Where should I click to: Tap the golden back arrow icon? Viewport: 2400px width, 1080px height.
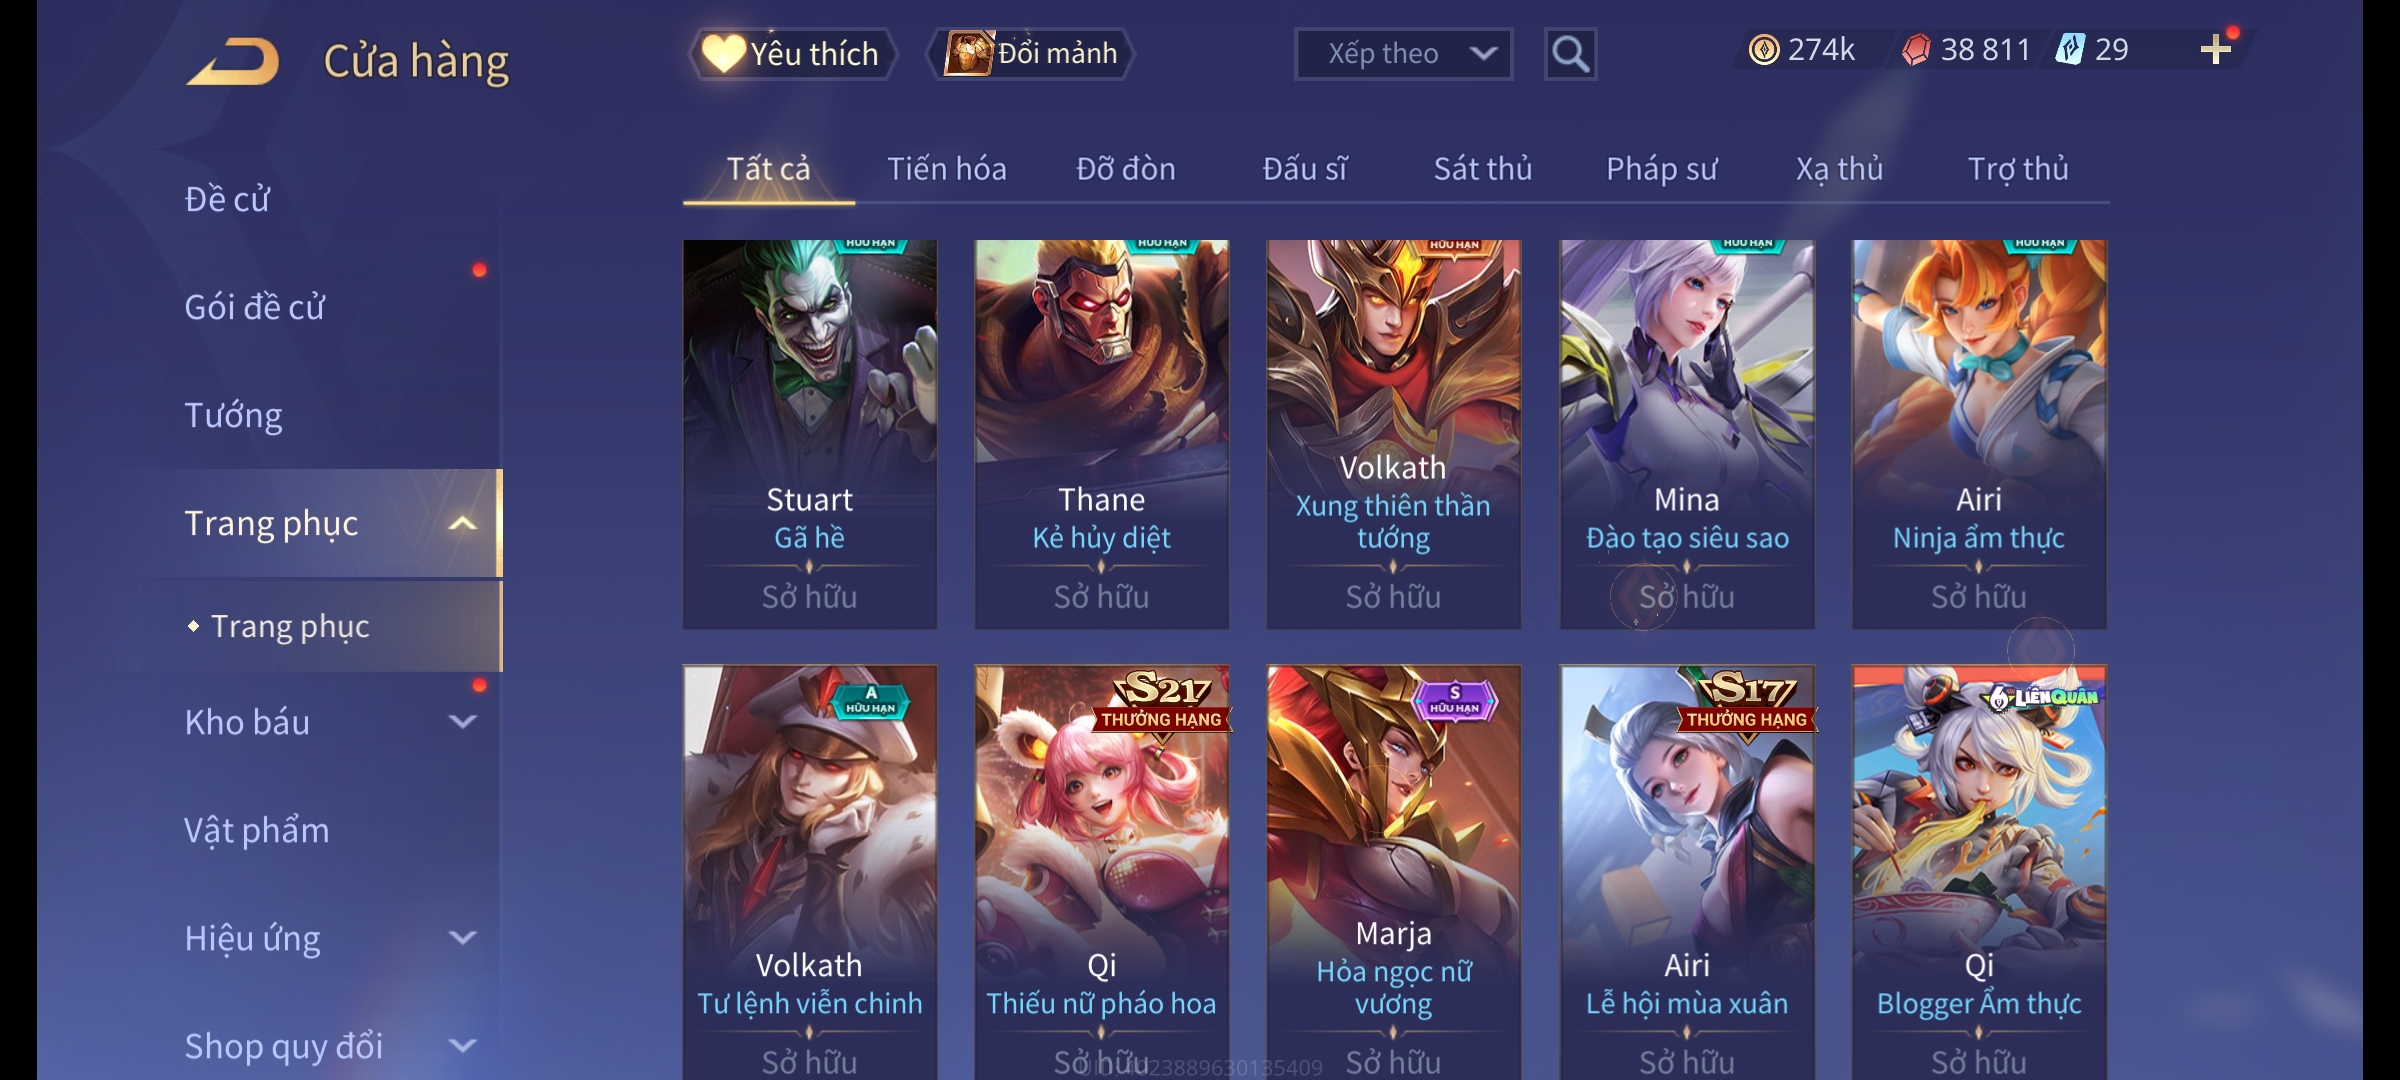(233, 62)
